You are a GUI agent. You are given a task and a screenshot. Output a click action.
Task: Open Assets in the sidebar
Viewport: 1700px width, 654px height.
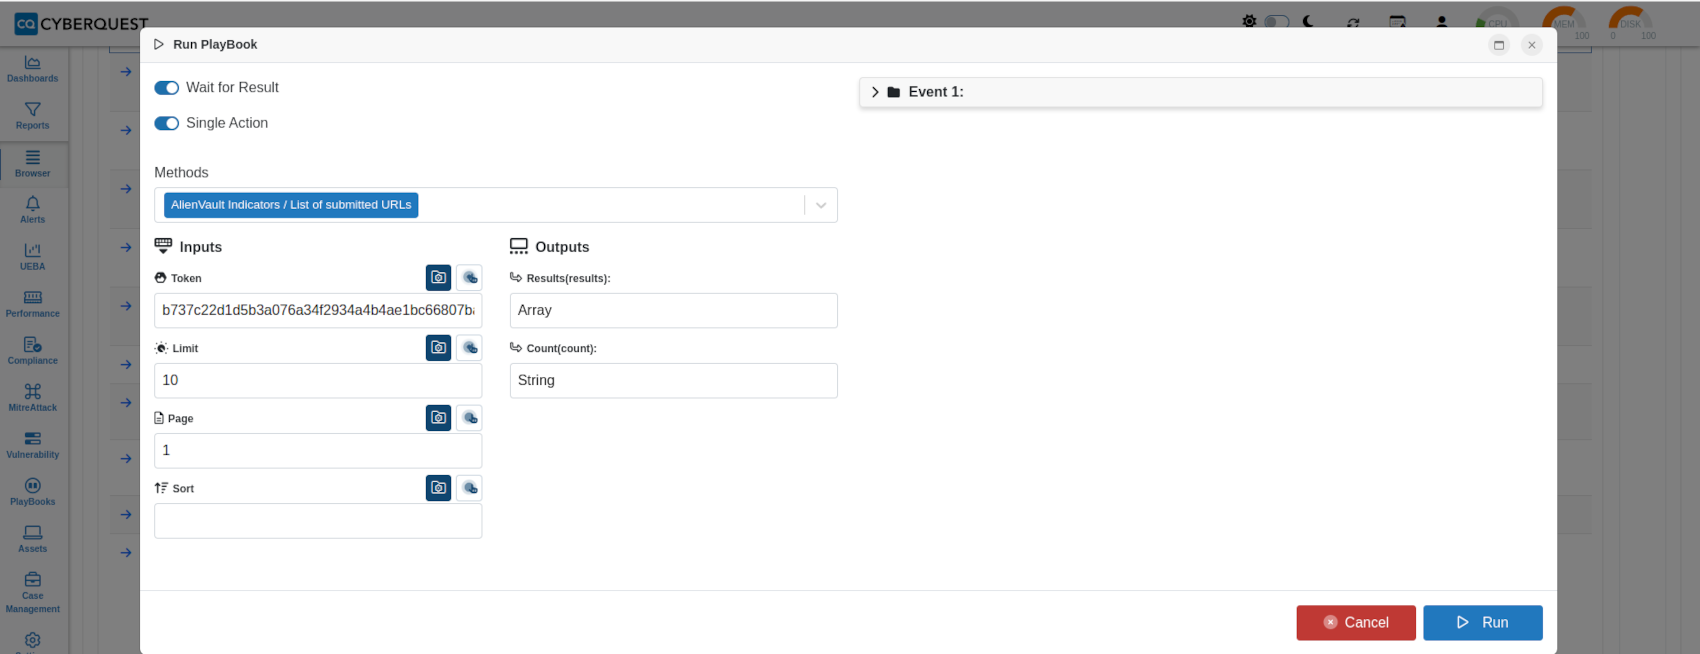click(x=33, y=538)
